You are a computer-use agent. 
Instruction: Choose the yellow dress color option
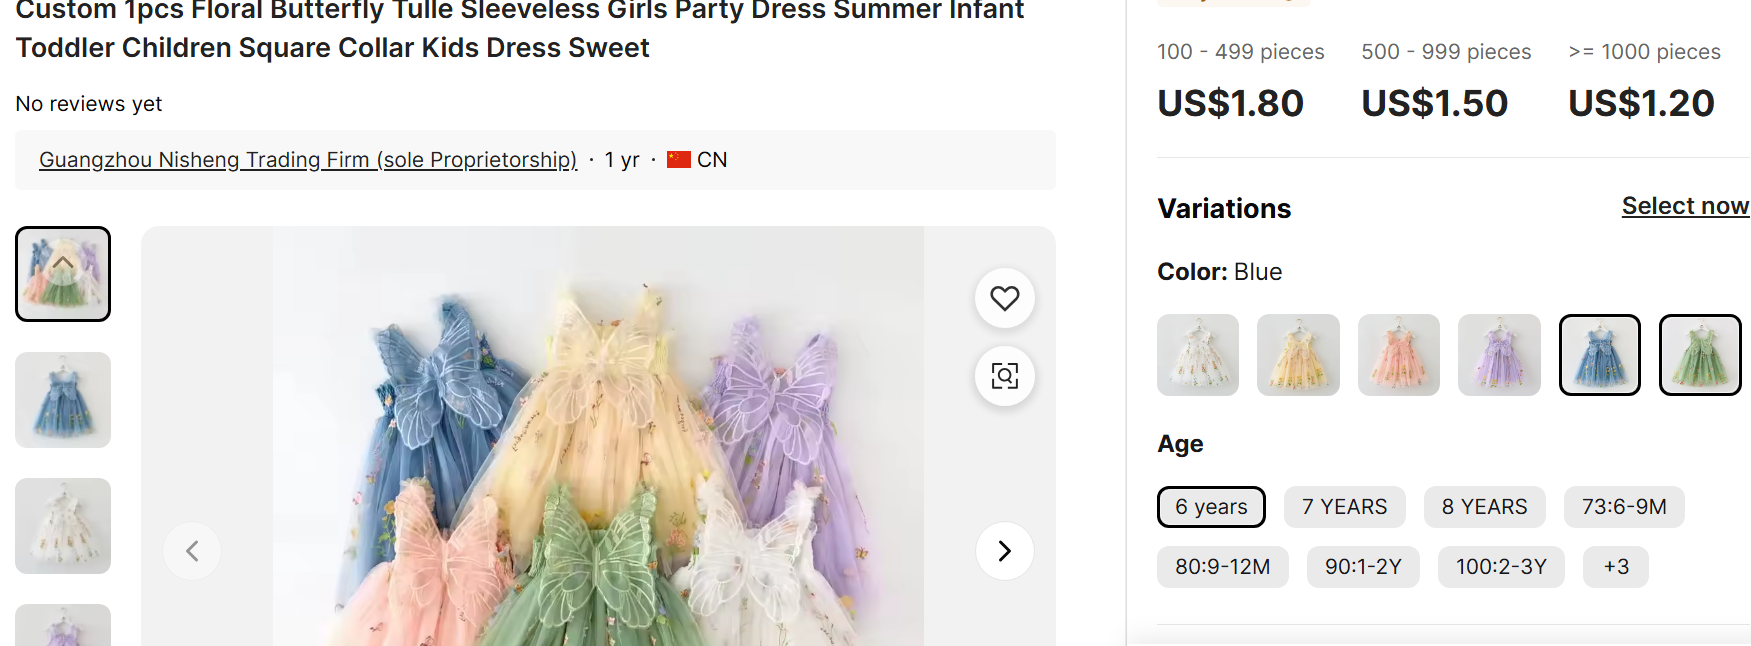click(1297, 355)
